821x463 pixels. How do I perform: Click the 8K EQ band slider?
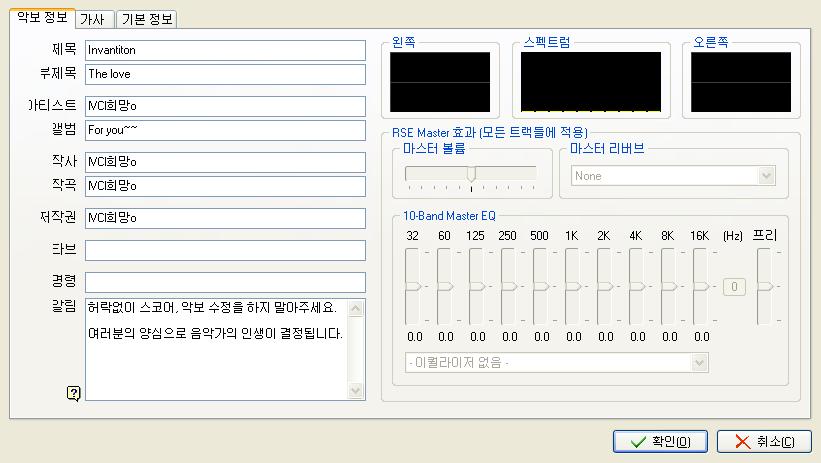coord(668,286)
